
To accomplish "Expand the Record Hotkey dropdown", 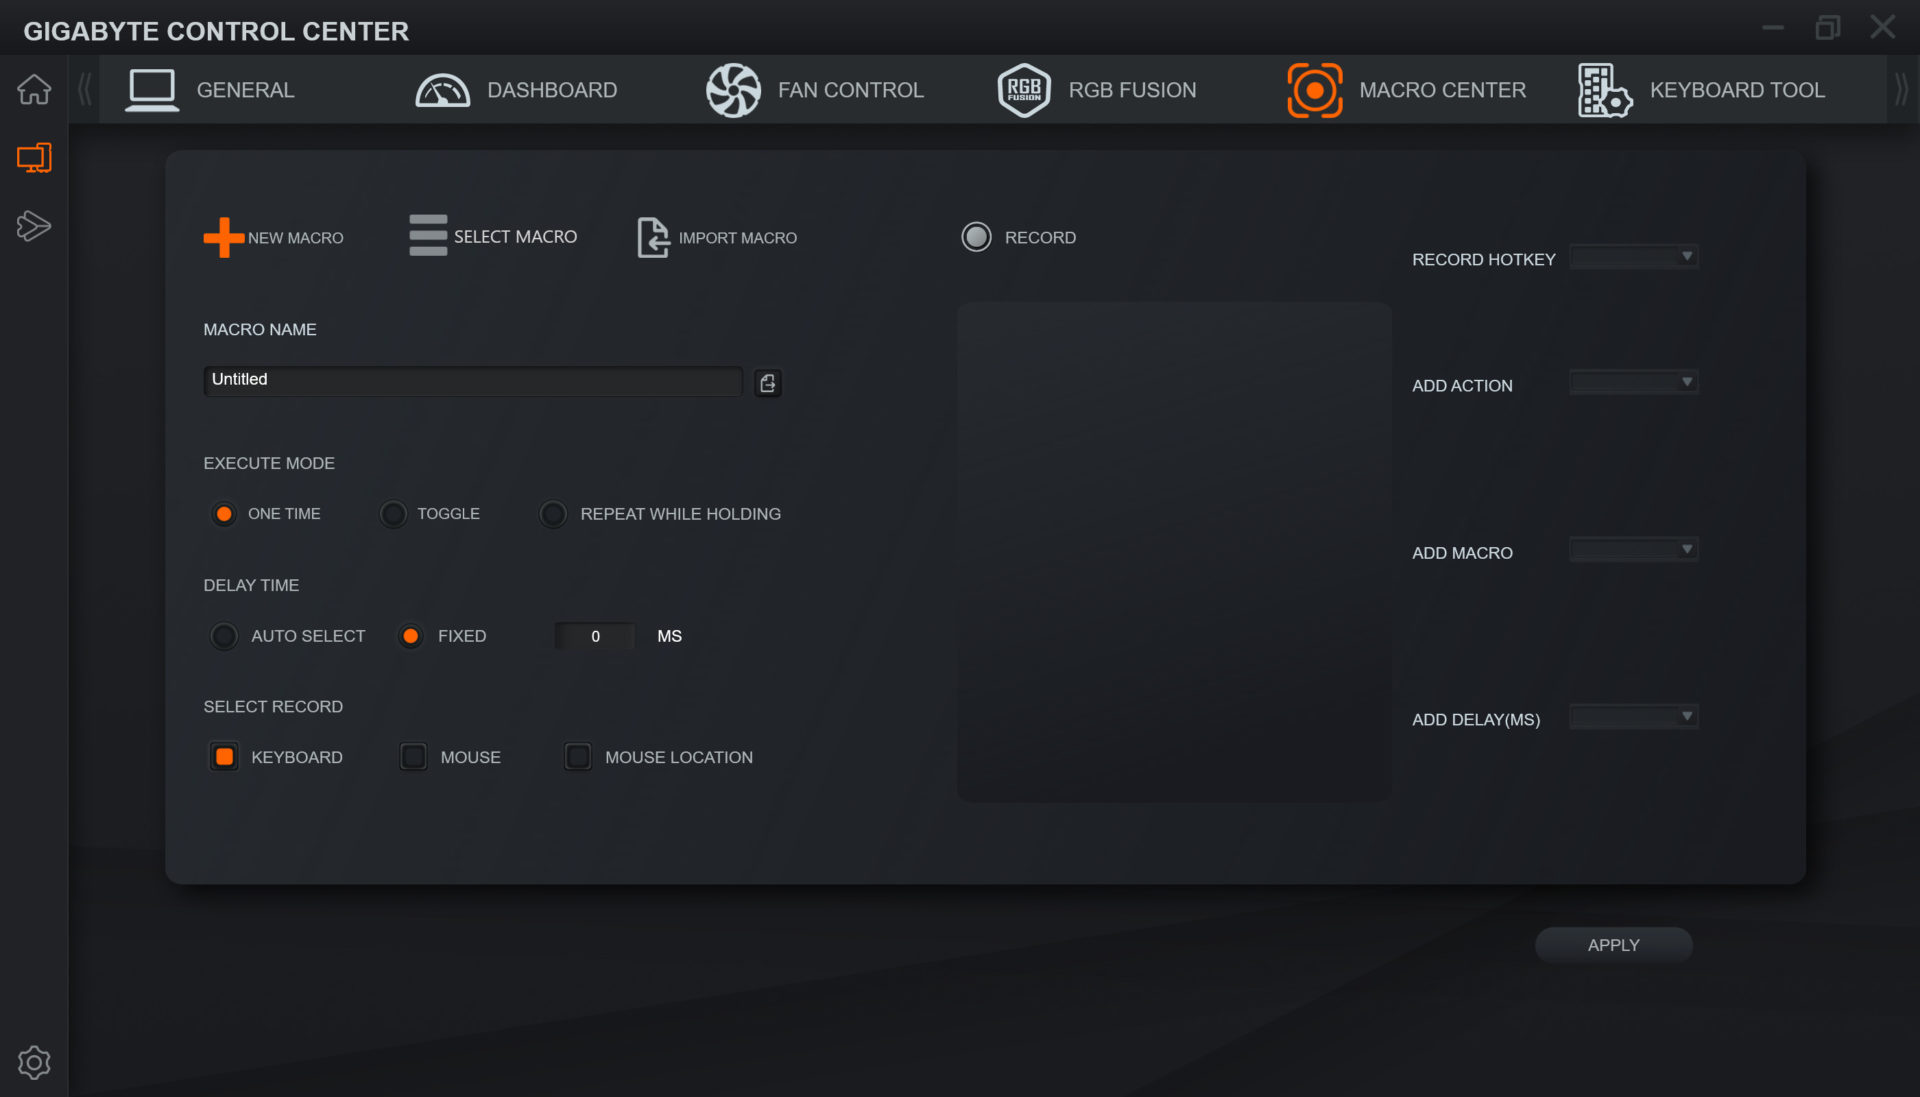I will click(x=1633, y=257).
